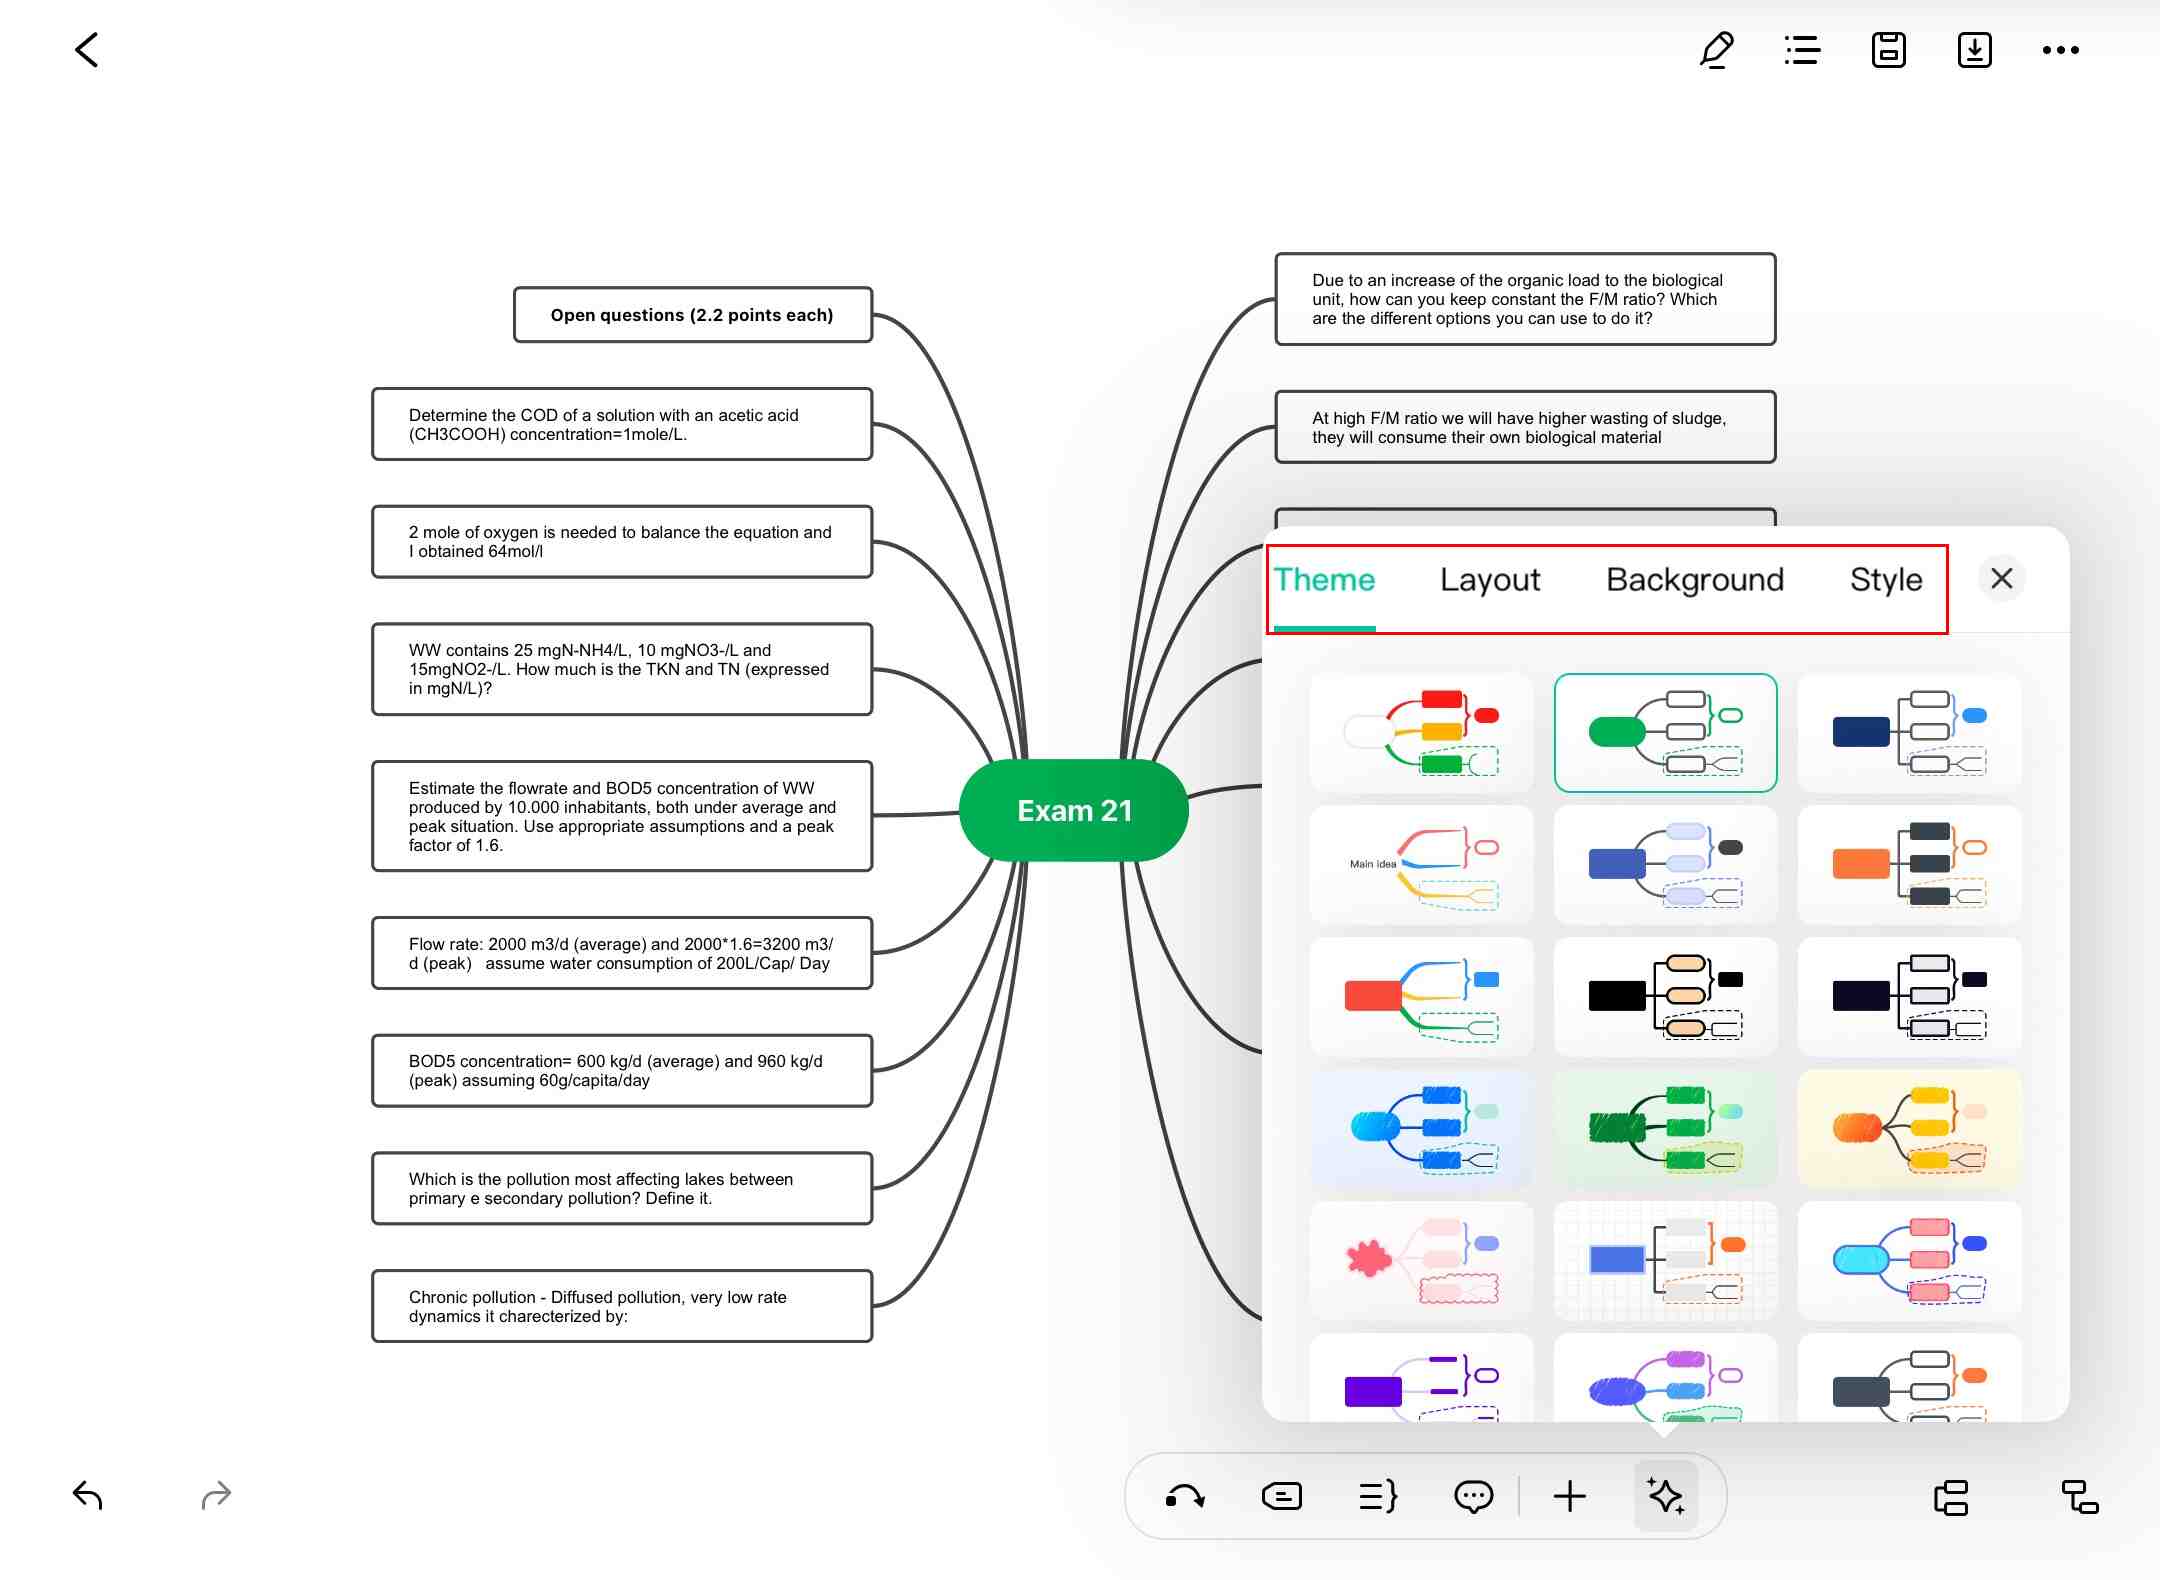Undo the last action
The image size is (2160, 1580).
[x=88, y=1495]
